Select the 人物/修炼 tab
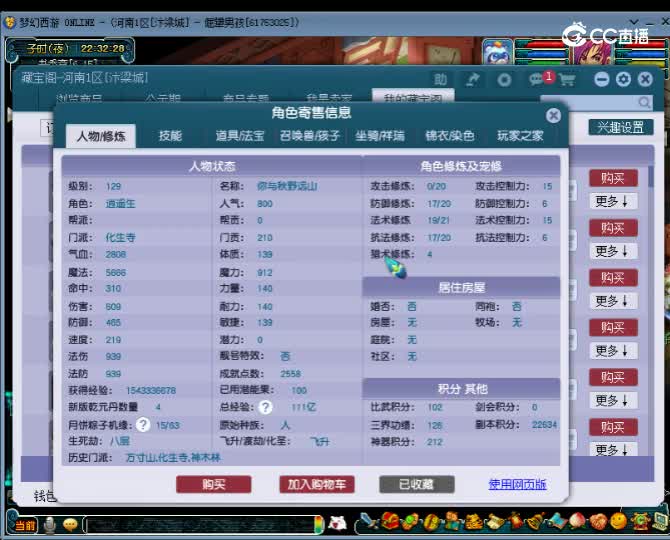 [x=101, y=136]
